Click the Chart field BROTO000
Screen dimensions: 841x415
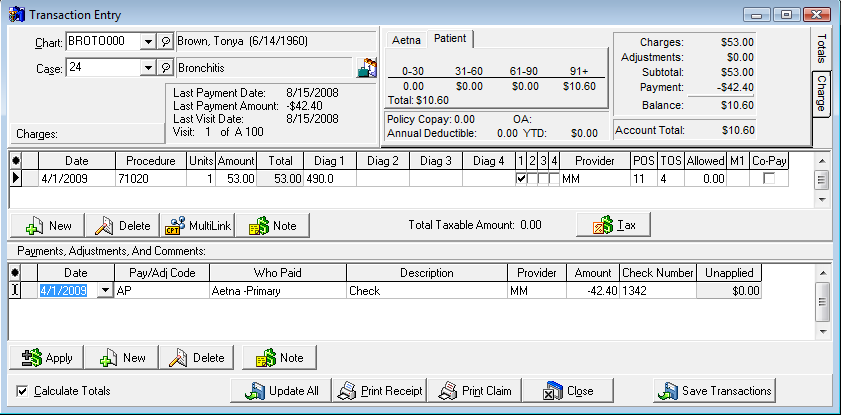coord(103,41)
